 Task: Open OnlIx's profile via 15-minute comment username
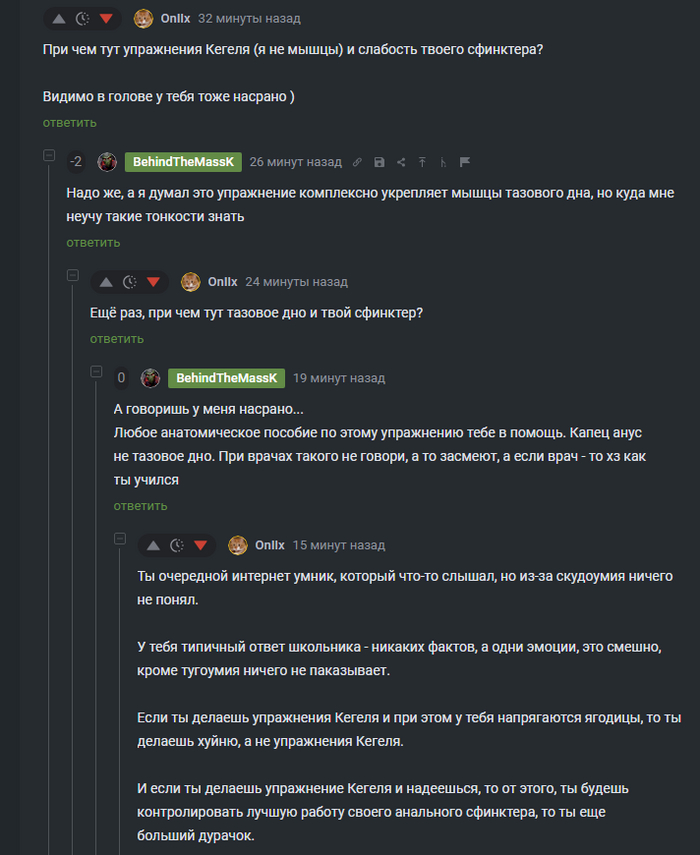click(x=269, y=545)
